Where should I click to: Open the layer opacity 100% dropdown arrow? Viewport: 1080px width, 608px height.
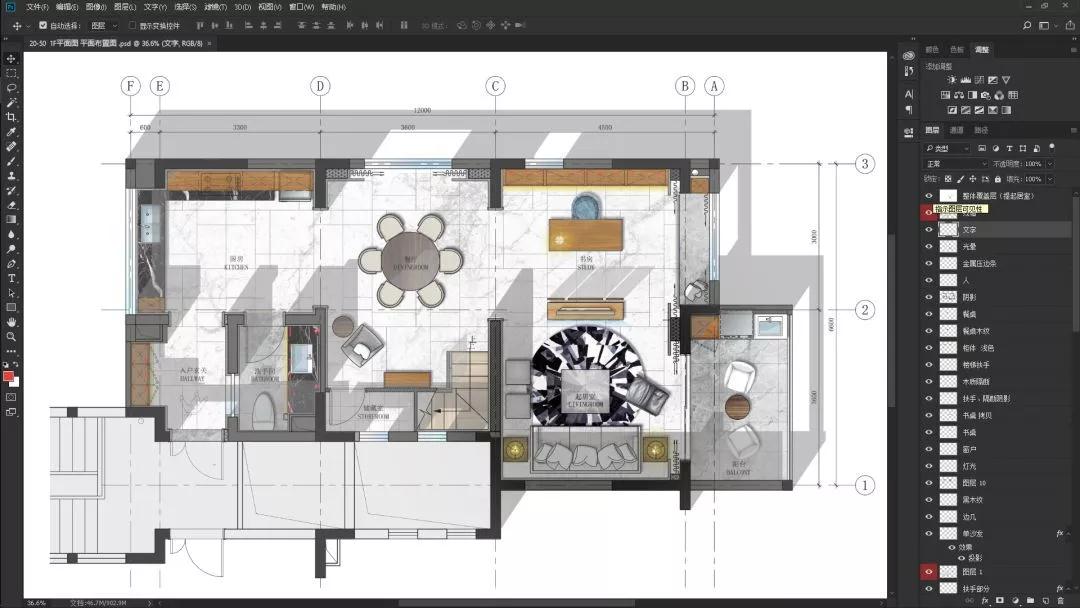[x=1048, y=164]
